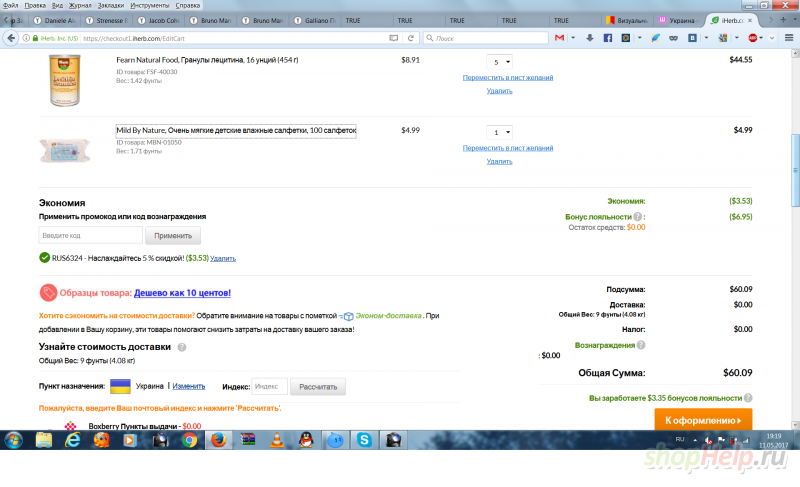
Task: Move Mild By Nature wipes to wish list
Action: coord(508,148)
